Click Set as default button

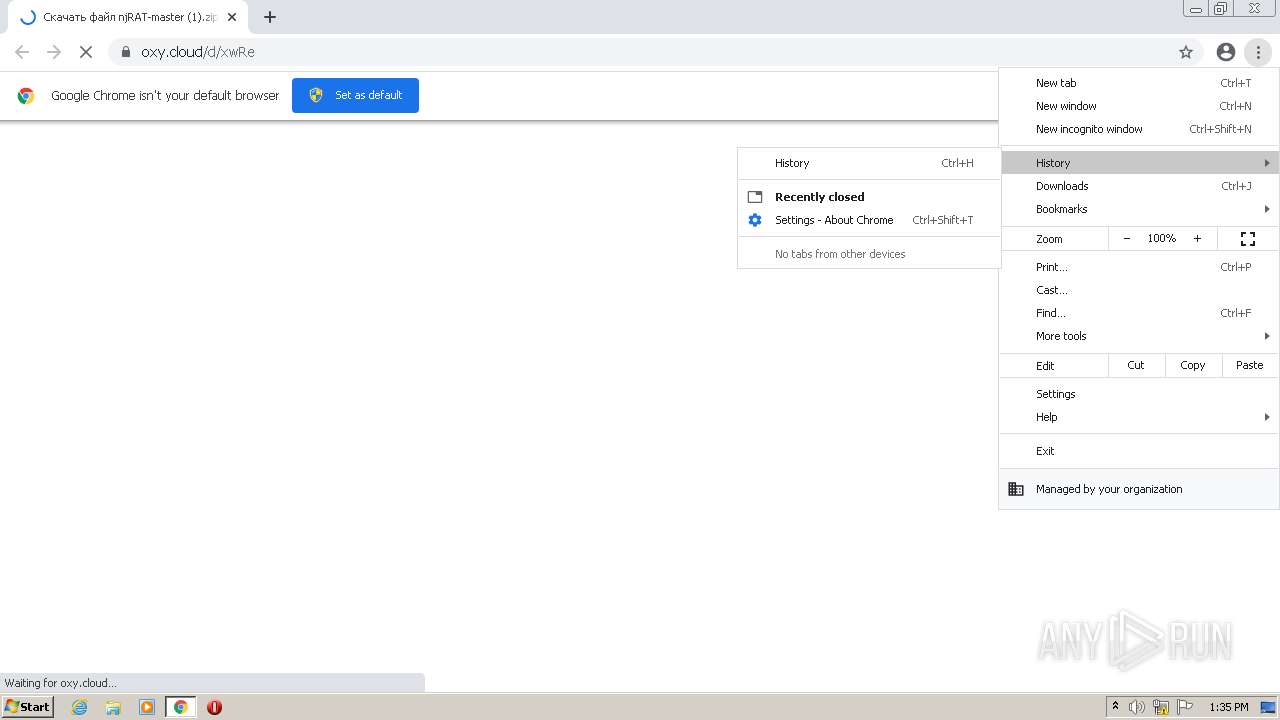(355, 95)
